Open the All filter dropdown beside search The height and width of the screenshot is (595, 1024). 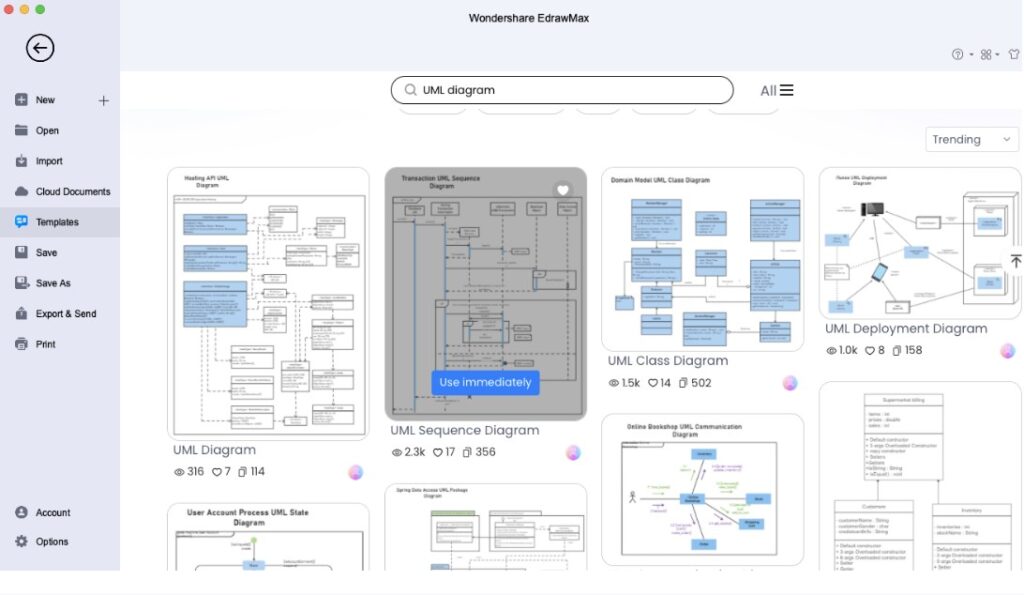[777, 90]
